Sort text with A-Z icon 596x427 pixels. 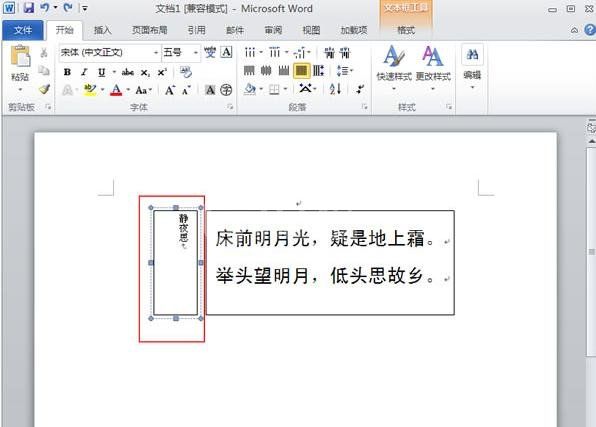(335, 89)
